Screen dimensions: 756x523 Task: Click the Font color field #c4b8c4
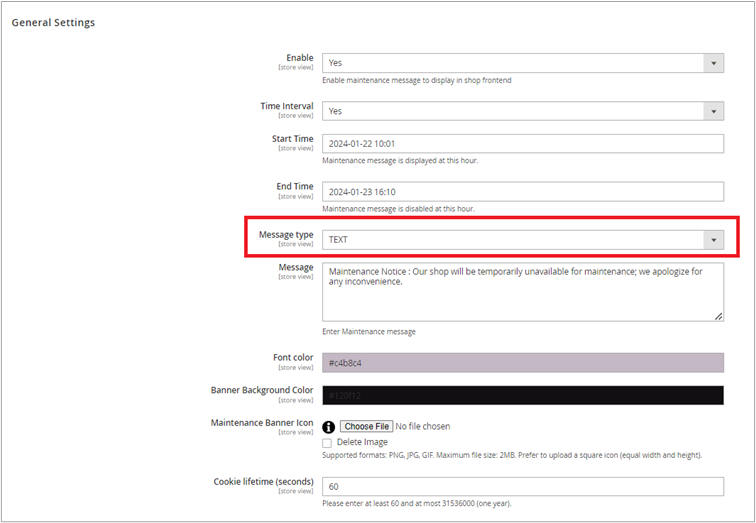(x=522, y=362)
